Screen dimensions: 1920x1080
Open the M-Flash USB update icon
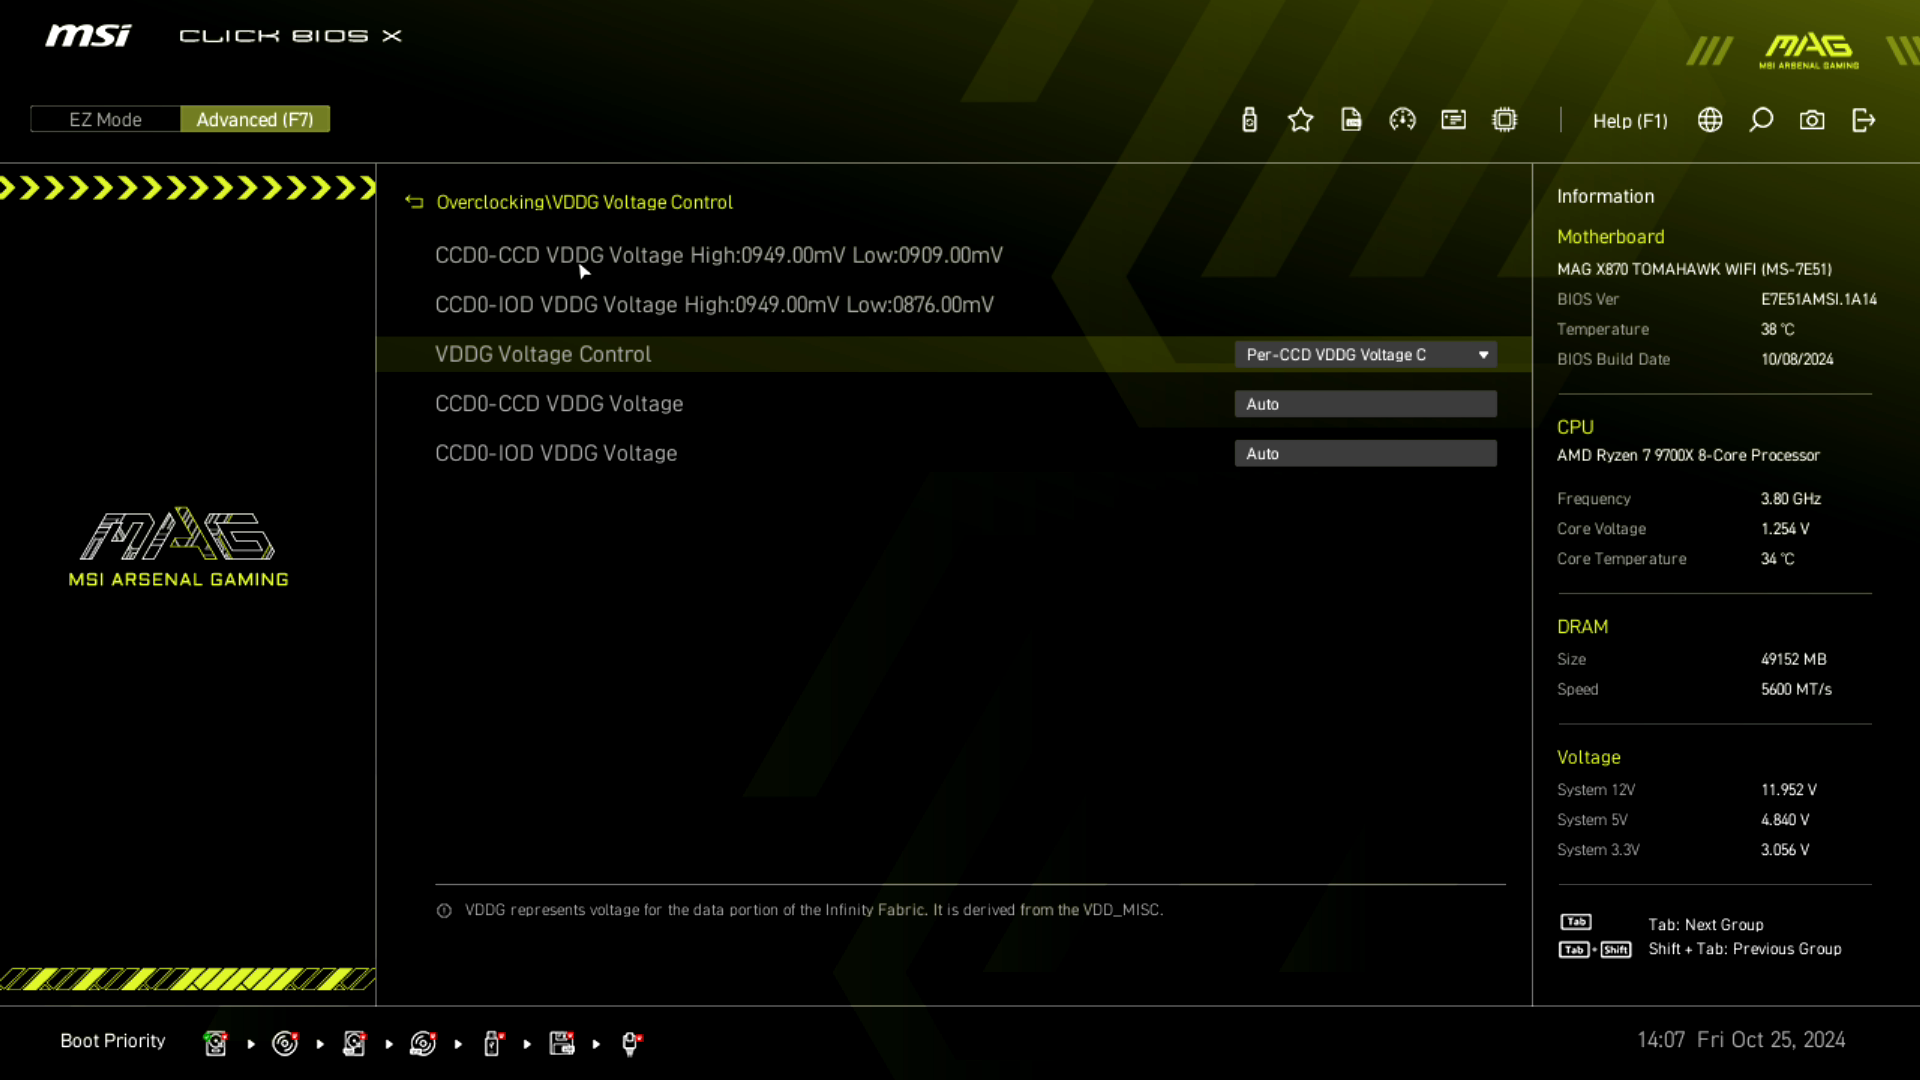[1249, 120]
